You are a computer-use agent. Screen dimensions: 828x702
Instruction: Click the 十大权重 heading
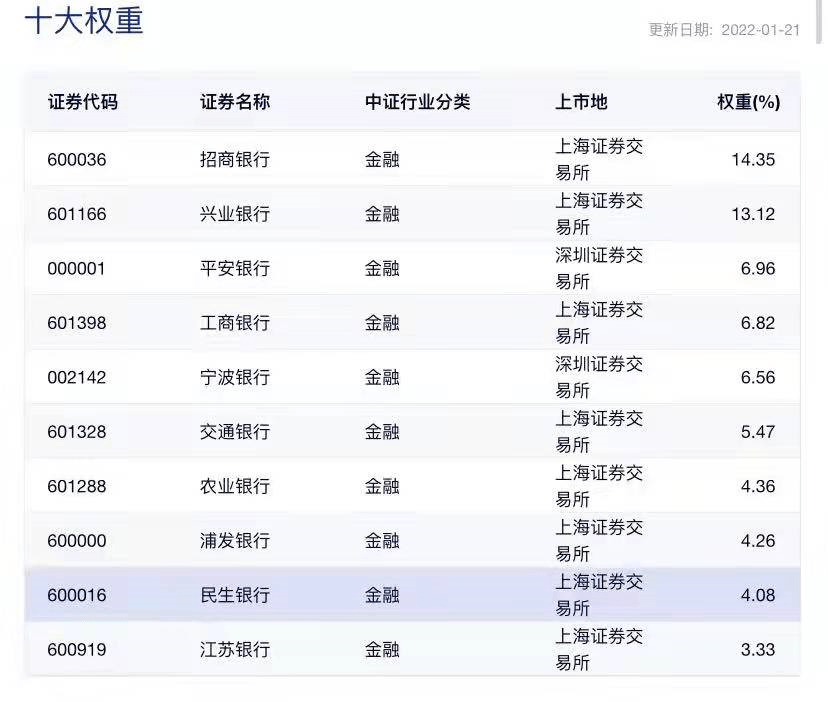coord(84,22)
